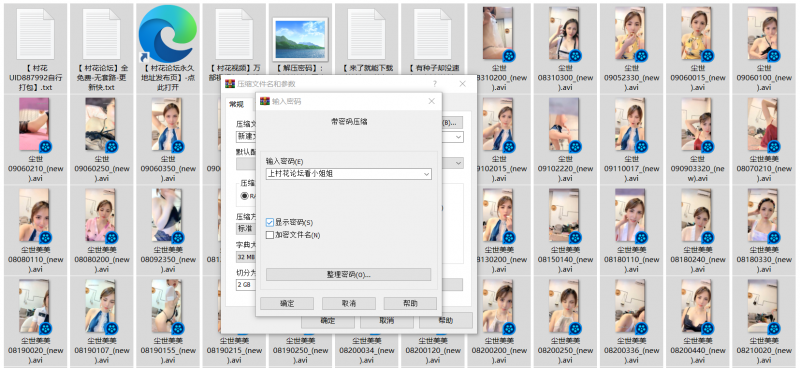Image resolution: width=800 pixels, height=368 pixels.
Task: Uncheck the 显示密码 checkbox
Action: click(x=270, y=222)
